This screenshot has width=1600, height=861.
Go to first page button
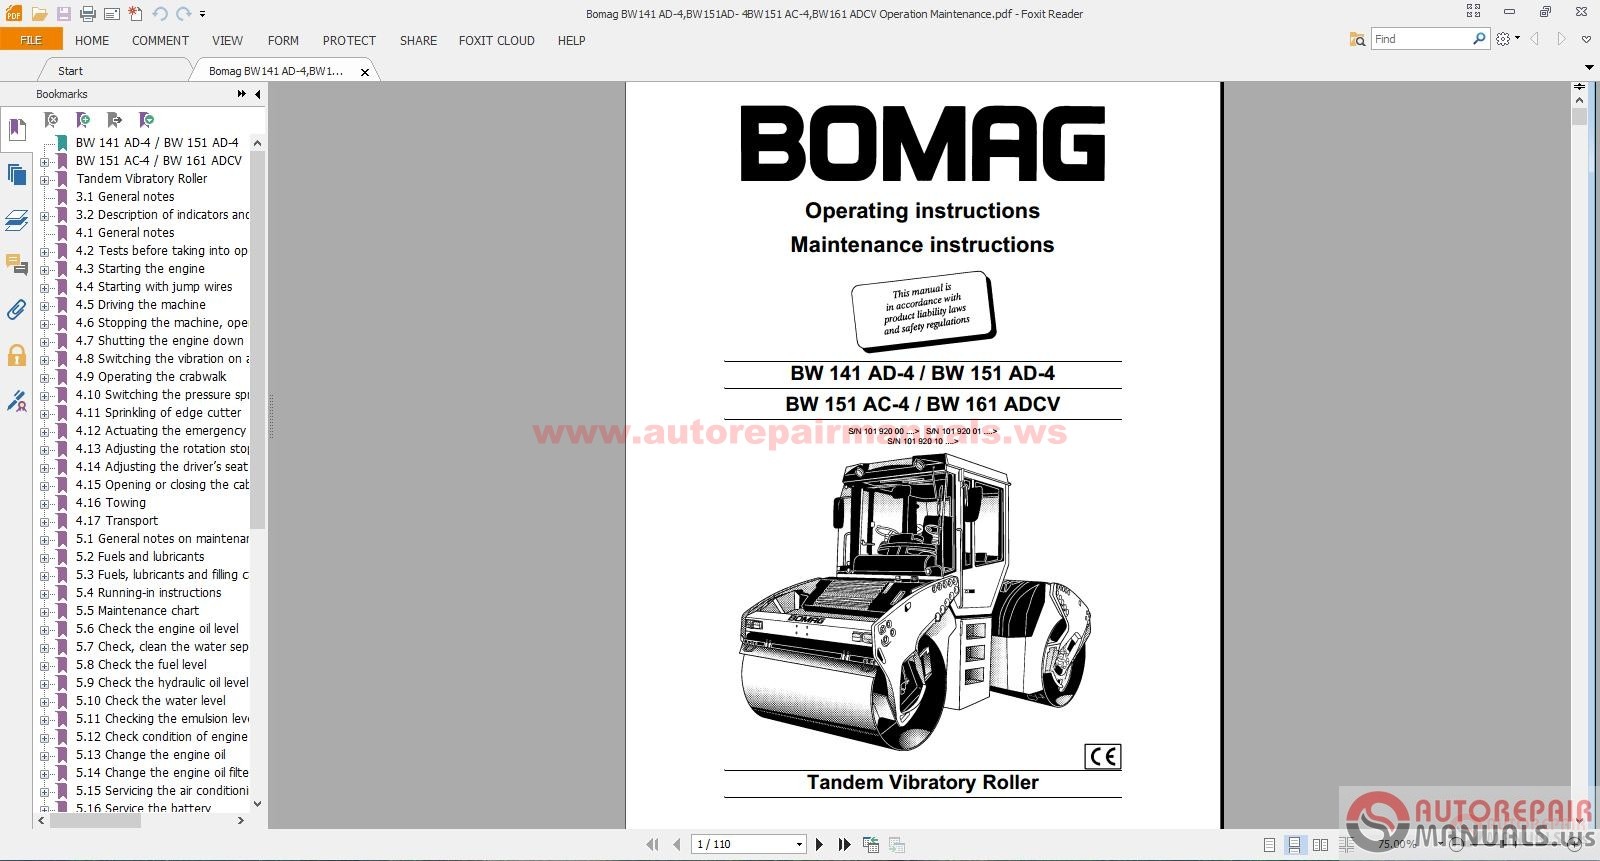[x=653, y=844]
